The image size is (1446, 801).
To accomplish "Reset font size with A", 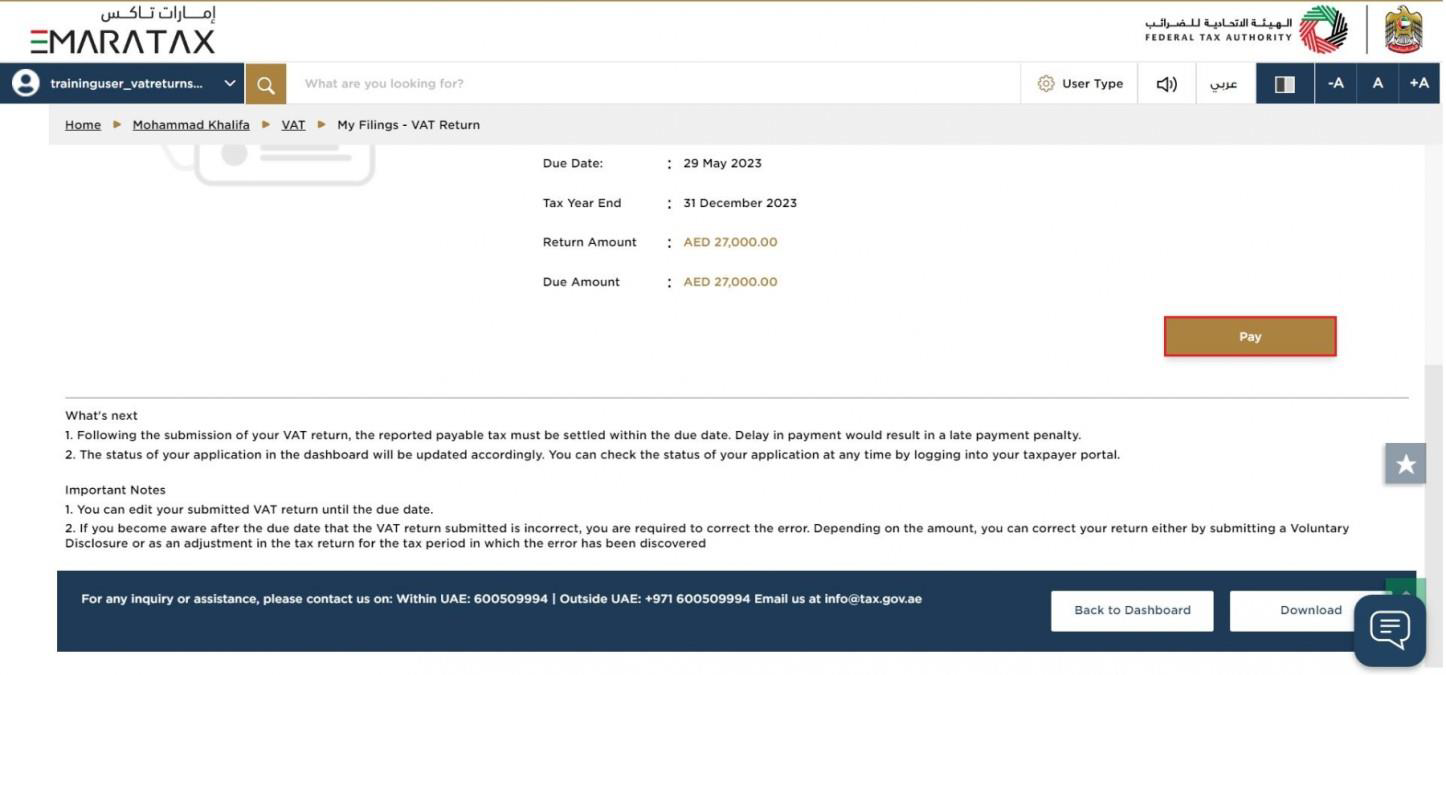I will tap(1378, 84).
